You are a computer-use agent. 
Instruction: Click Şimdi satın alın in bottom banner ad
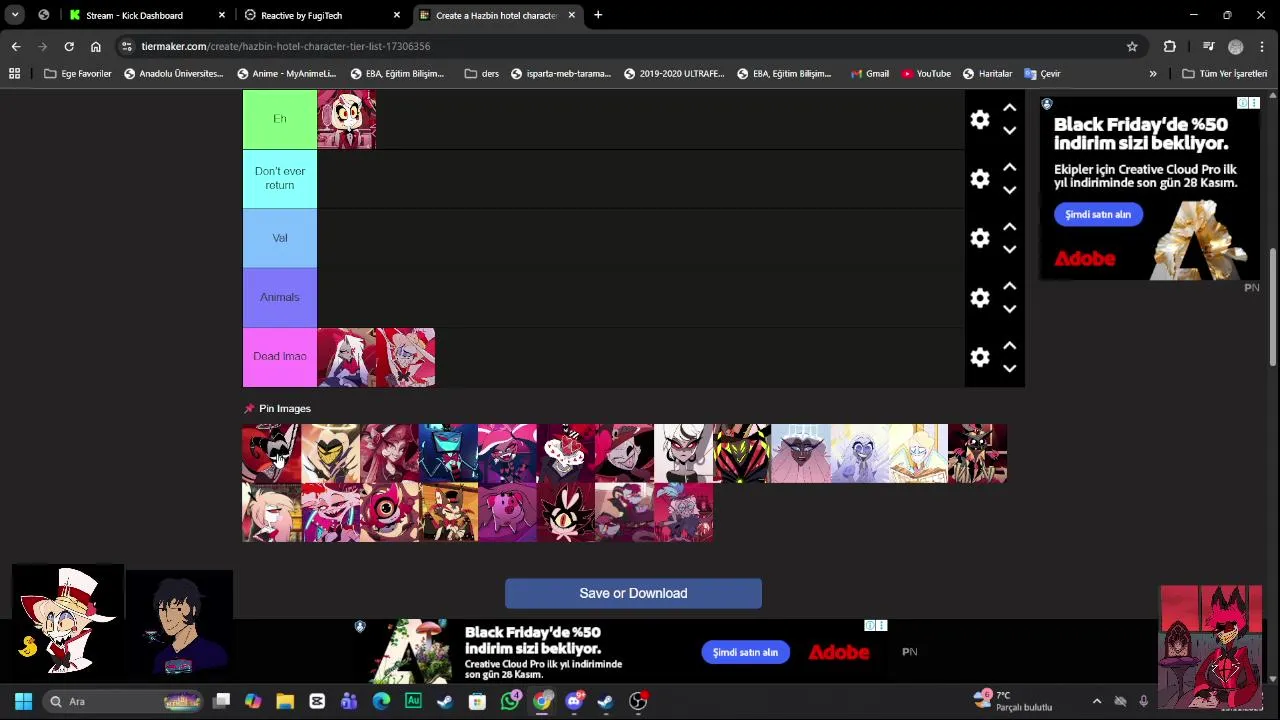745,652
